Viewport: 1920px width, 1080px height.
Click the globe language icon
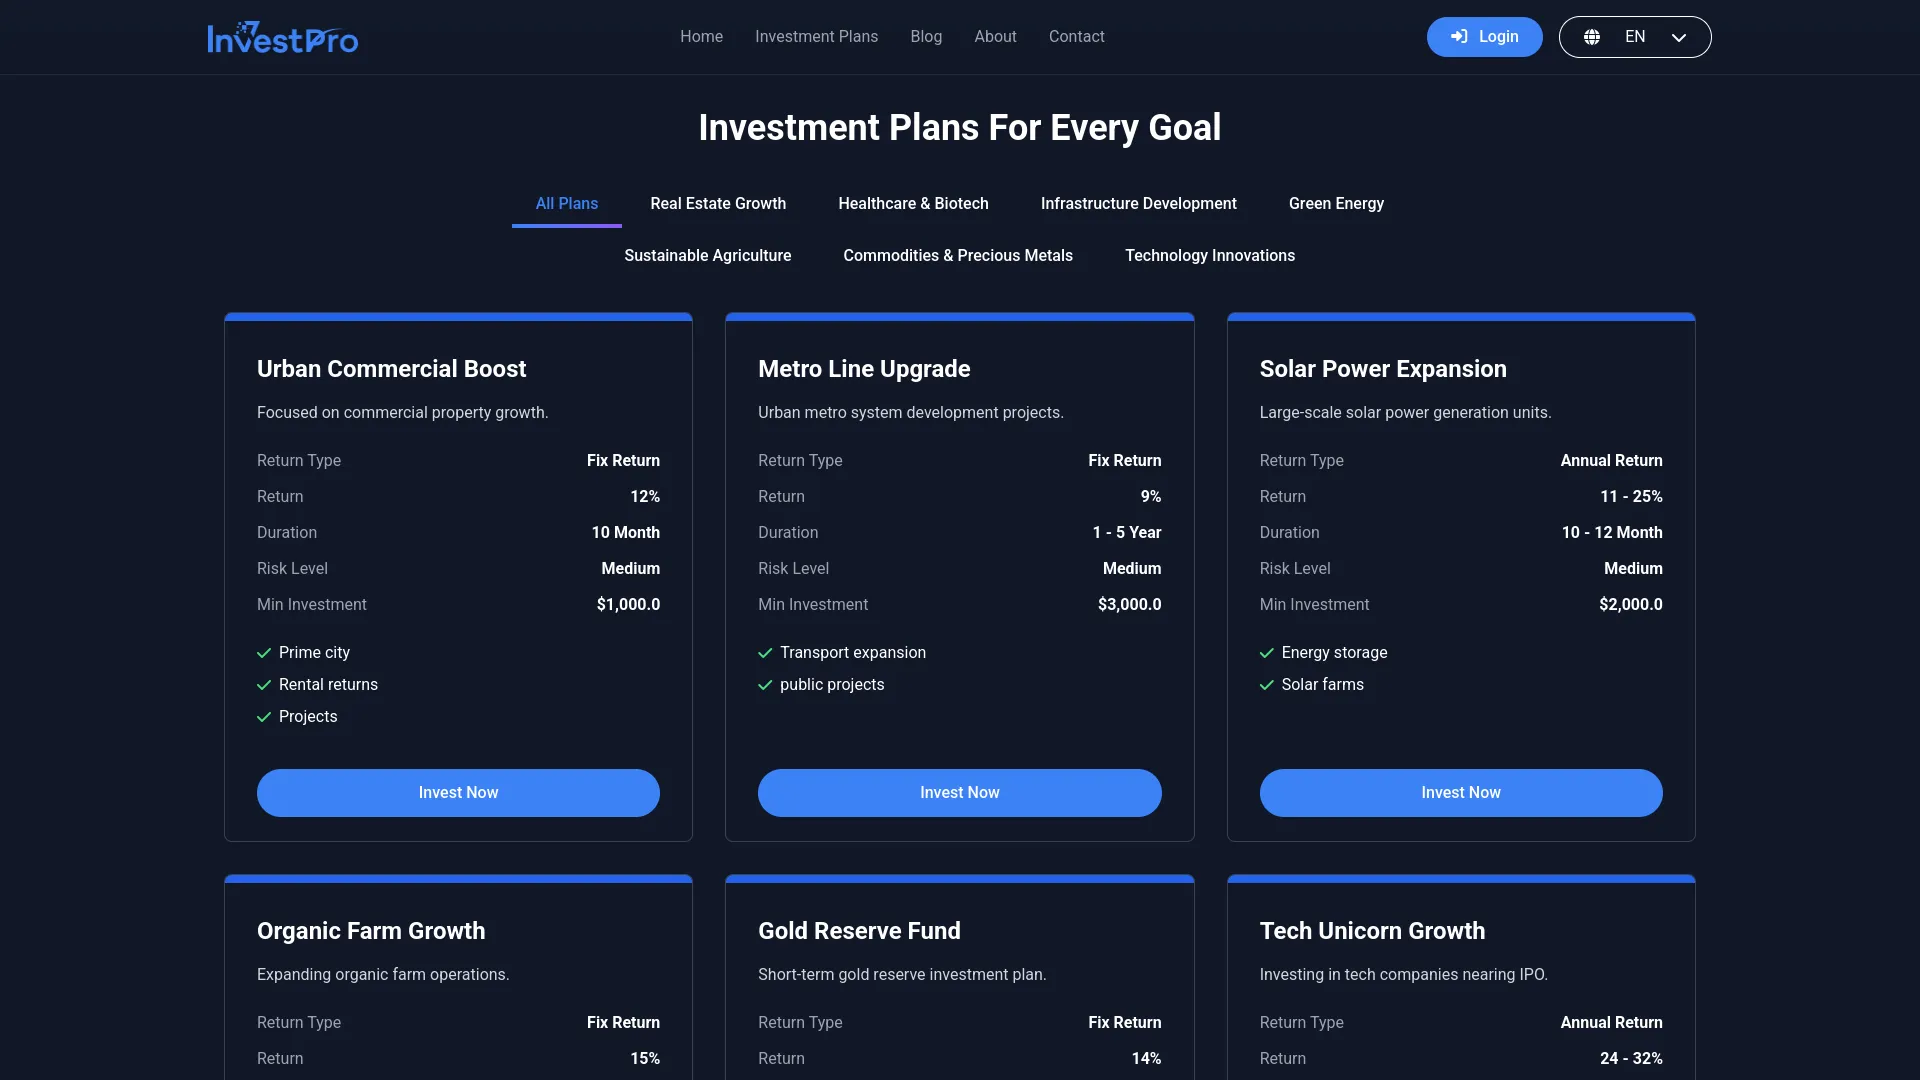[x=1593, y=36]
